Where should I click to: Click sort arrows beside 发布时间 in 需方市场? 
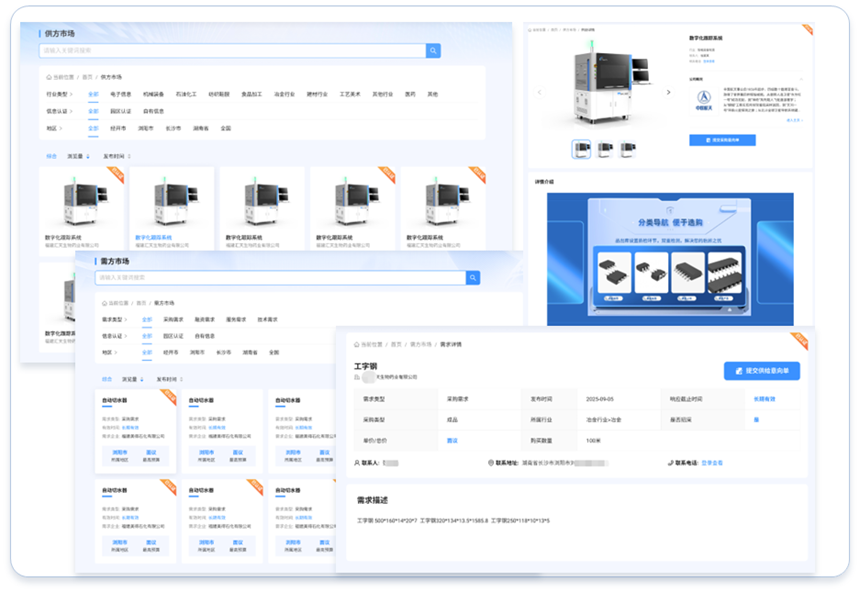[x=182, y=379]
